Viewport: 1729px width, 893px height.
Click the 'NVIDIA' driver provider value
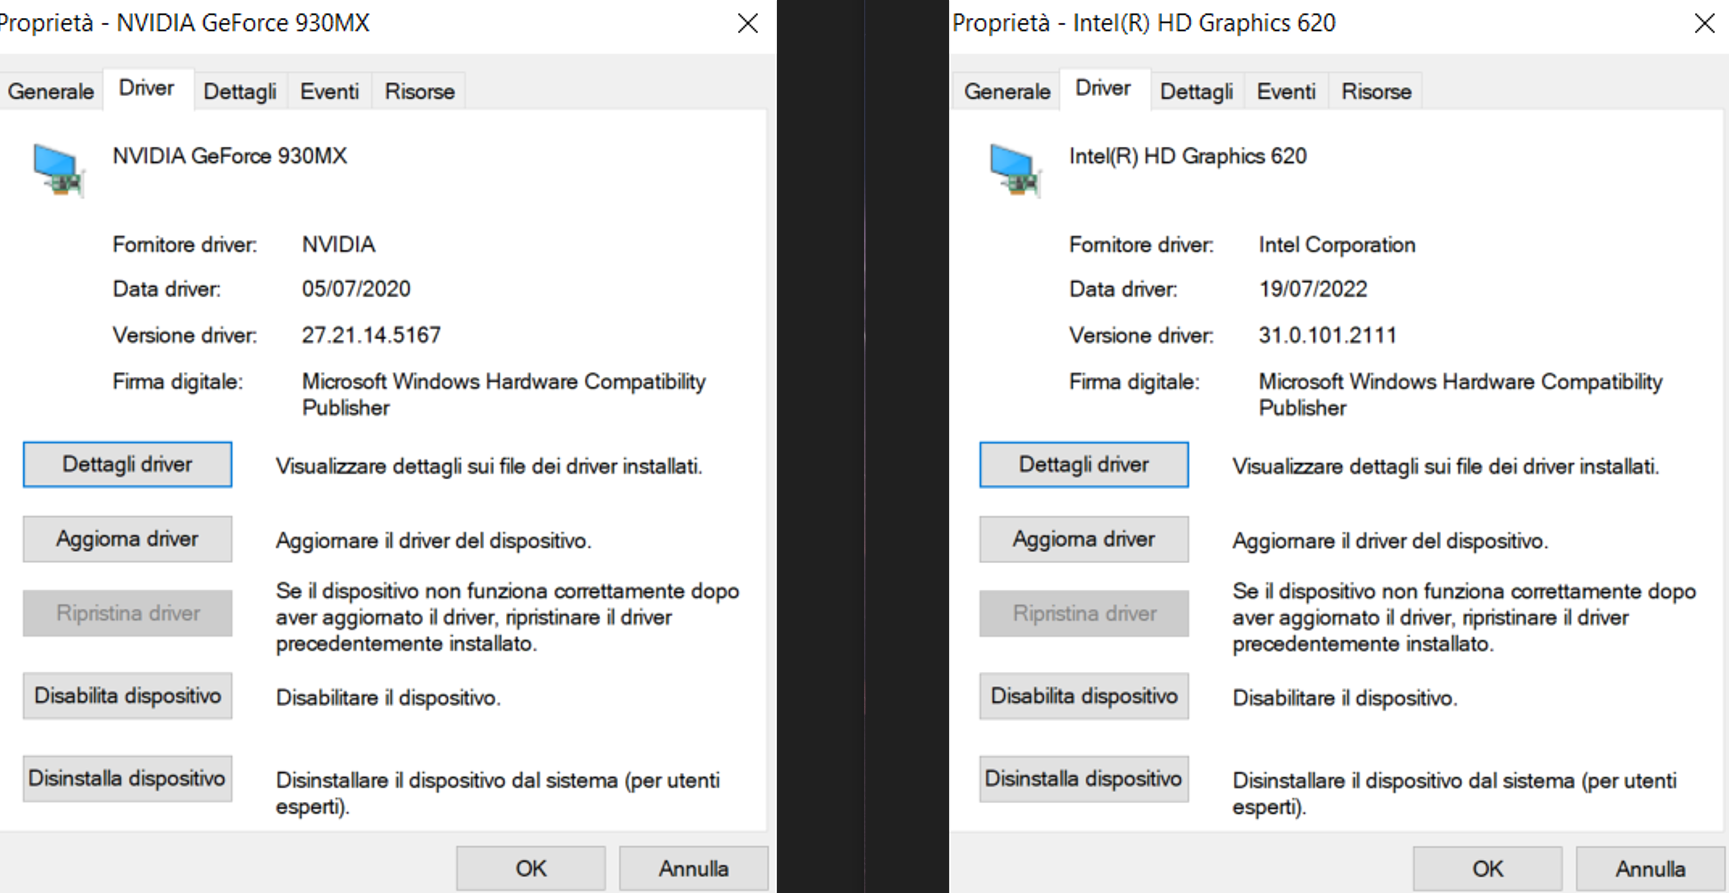pyautogui.click(x=339, y=245)
